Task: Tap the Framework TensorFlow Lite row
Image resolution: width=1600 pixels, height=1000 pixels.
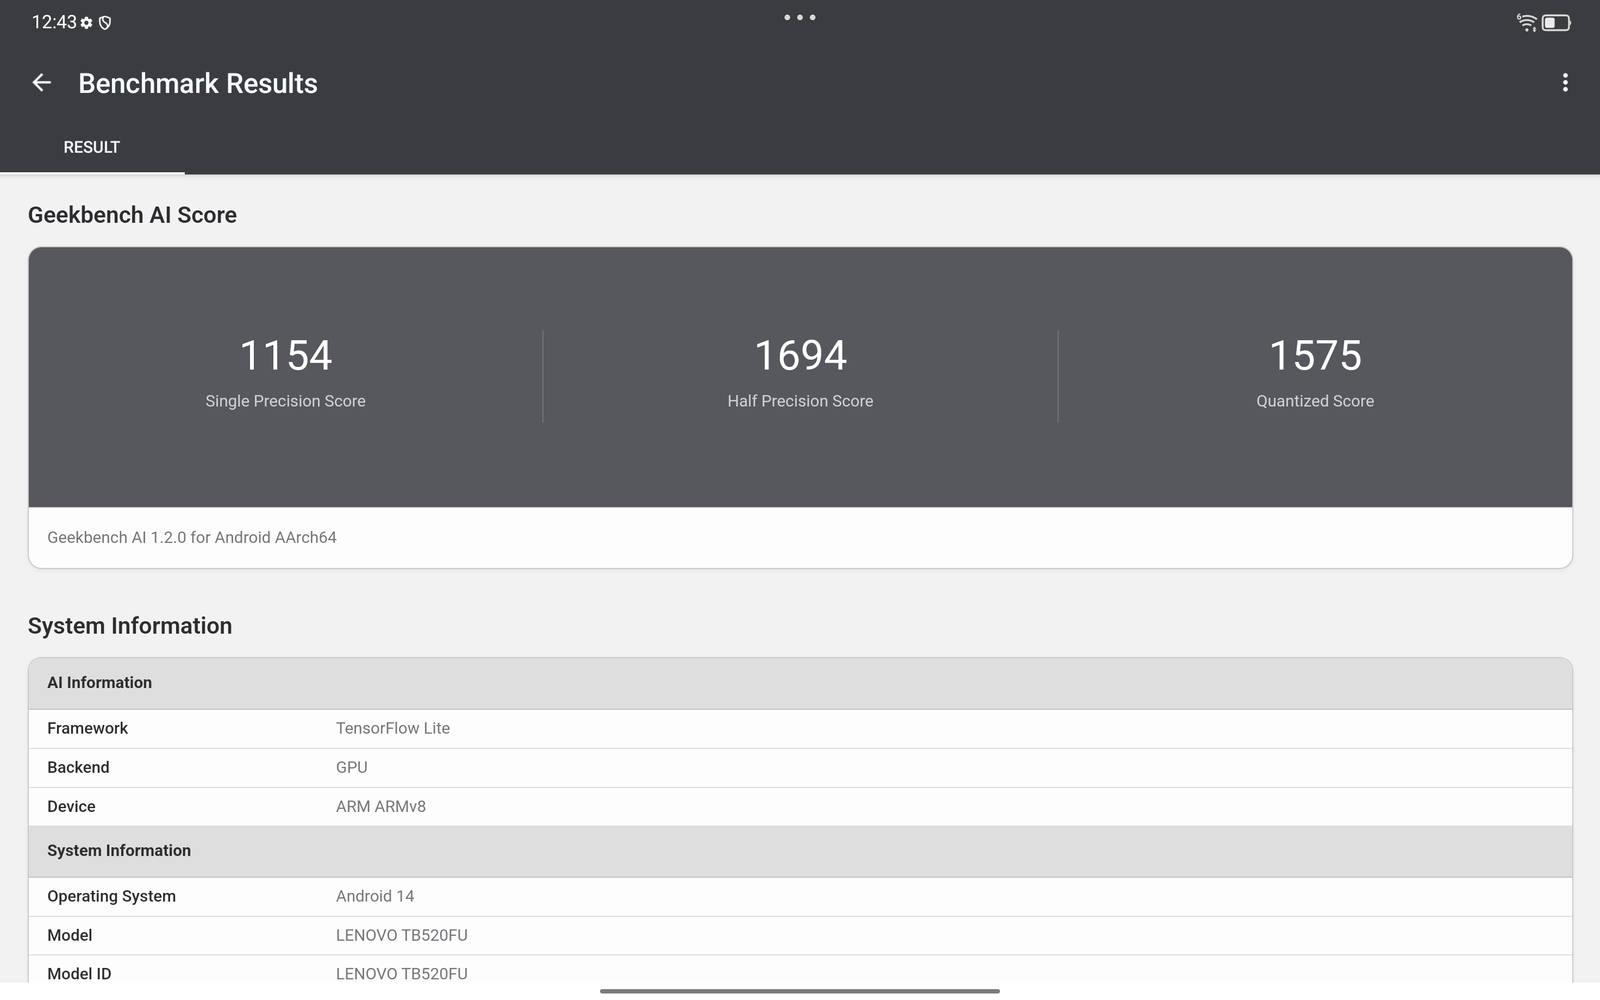Action: pyautogui.click(x=800, y=728)
